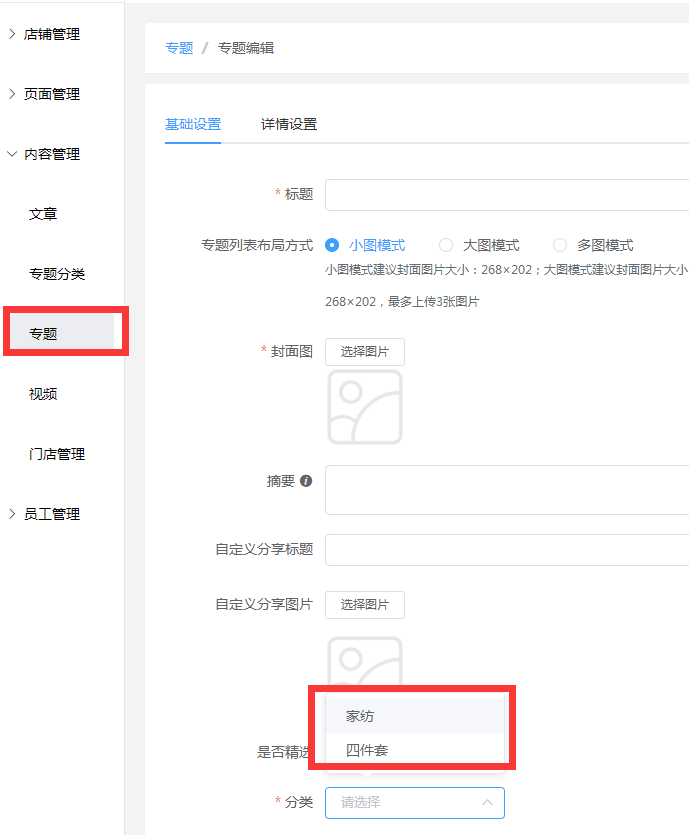
Task: Expand the 页面管理 sidebar menu
Action: pyautogui.click(x=52, y=94)
